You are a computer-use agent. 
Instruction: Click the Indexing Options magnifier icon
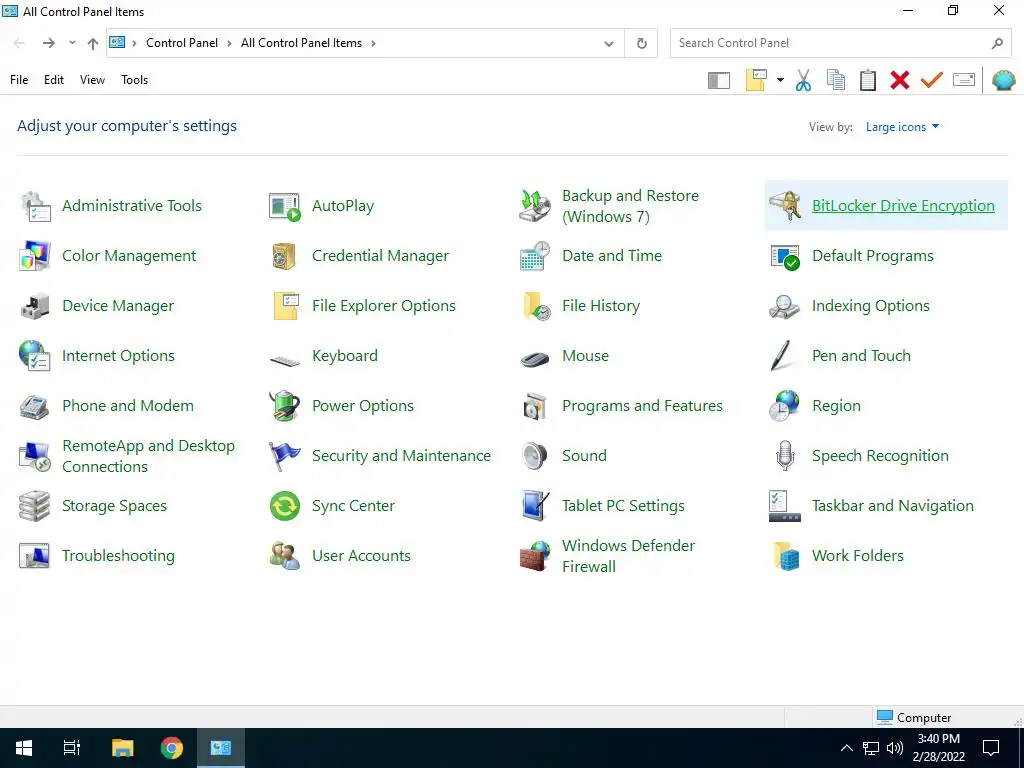[x=785, y=306]
